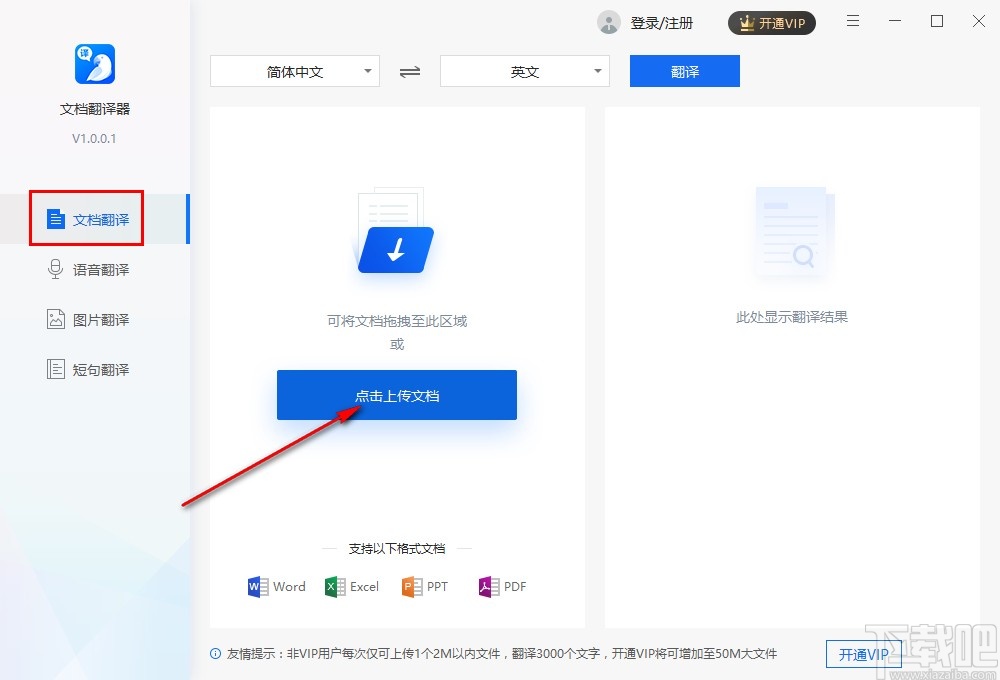Click the microphone icon for voice translation
The width and height of the screenshot is (1000, 680).
pos(55,269)
